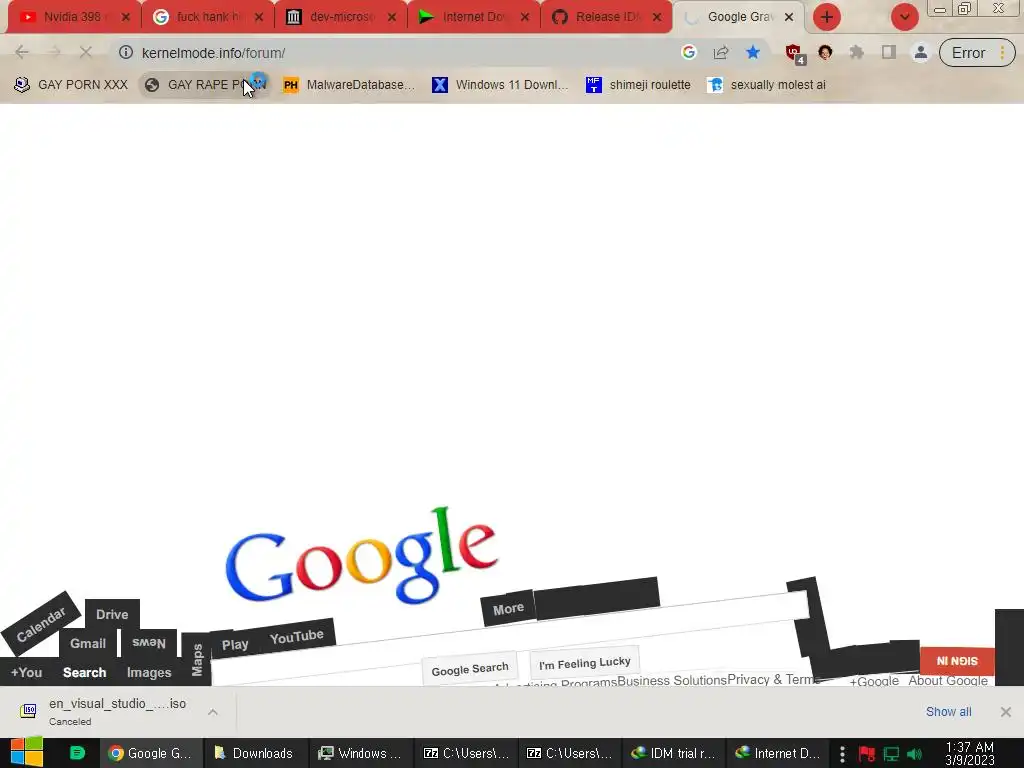Click the YouTube item in fallen navbar
Image resolution: width=1024 pixels, height=768 pixels.
tap(296, 636)
